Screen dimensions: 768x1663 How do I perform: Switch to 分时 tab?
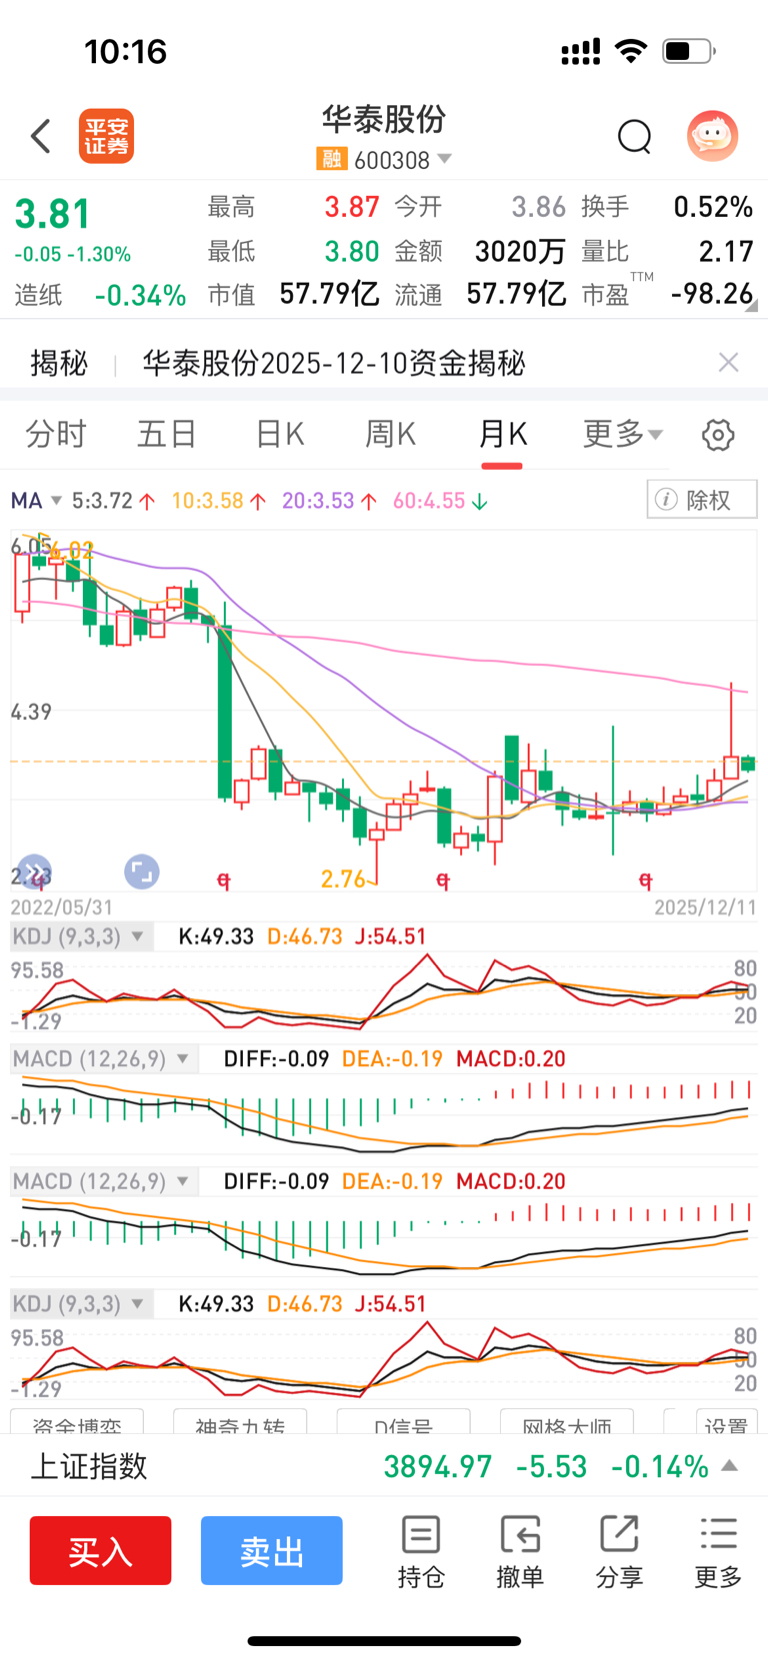(x=56, y=434)
